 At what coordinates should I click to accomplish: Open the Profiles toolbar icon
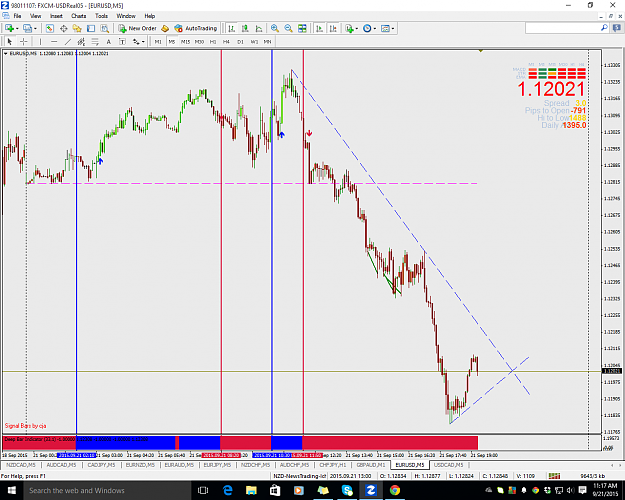[x=28, y=28]
